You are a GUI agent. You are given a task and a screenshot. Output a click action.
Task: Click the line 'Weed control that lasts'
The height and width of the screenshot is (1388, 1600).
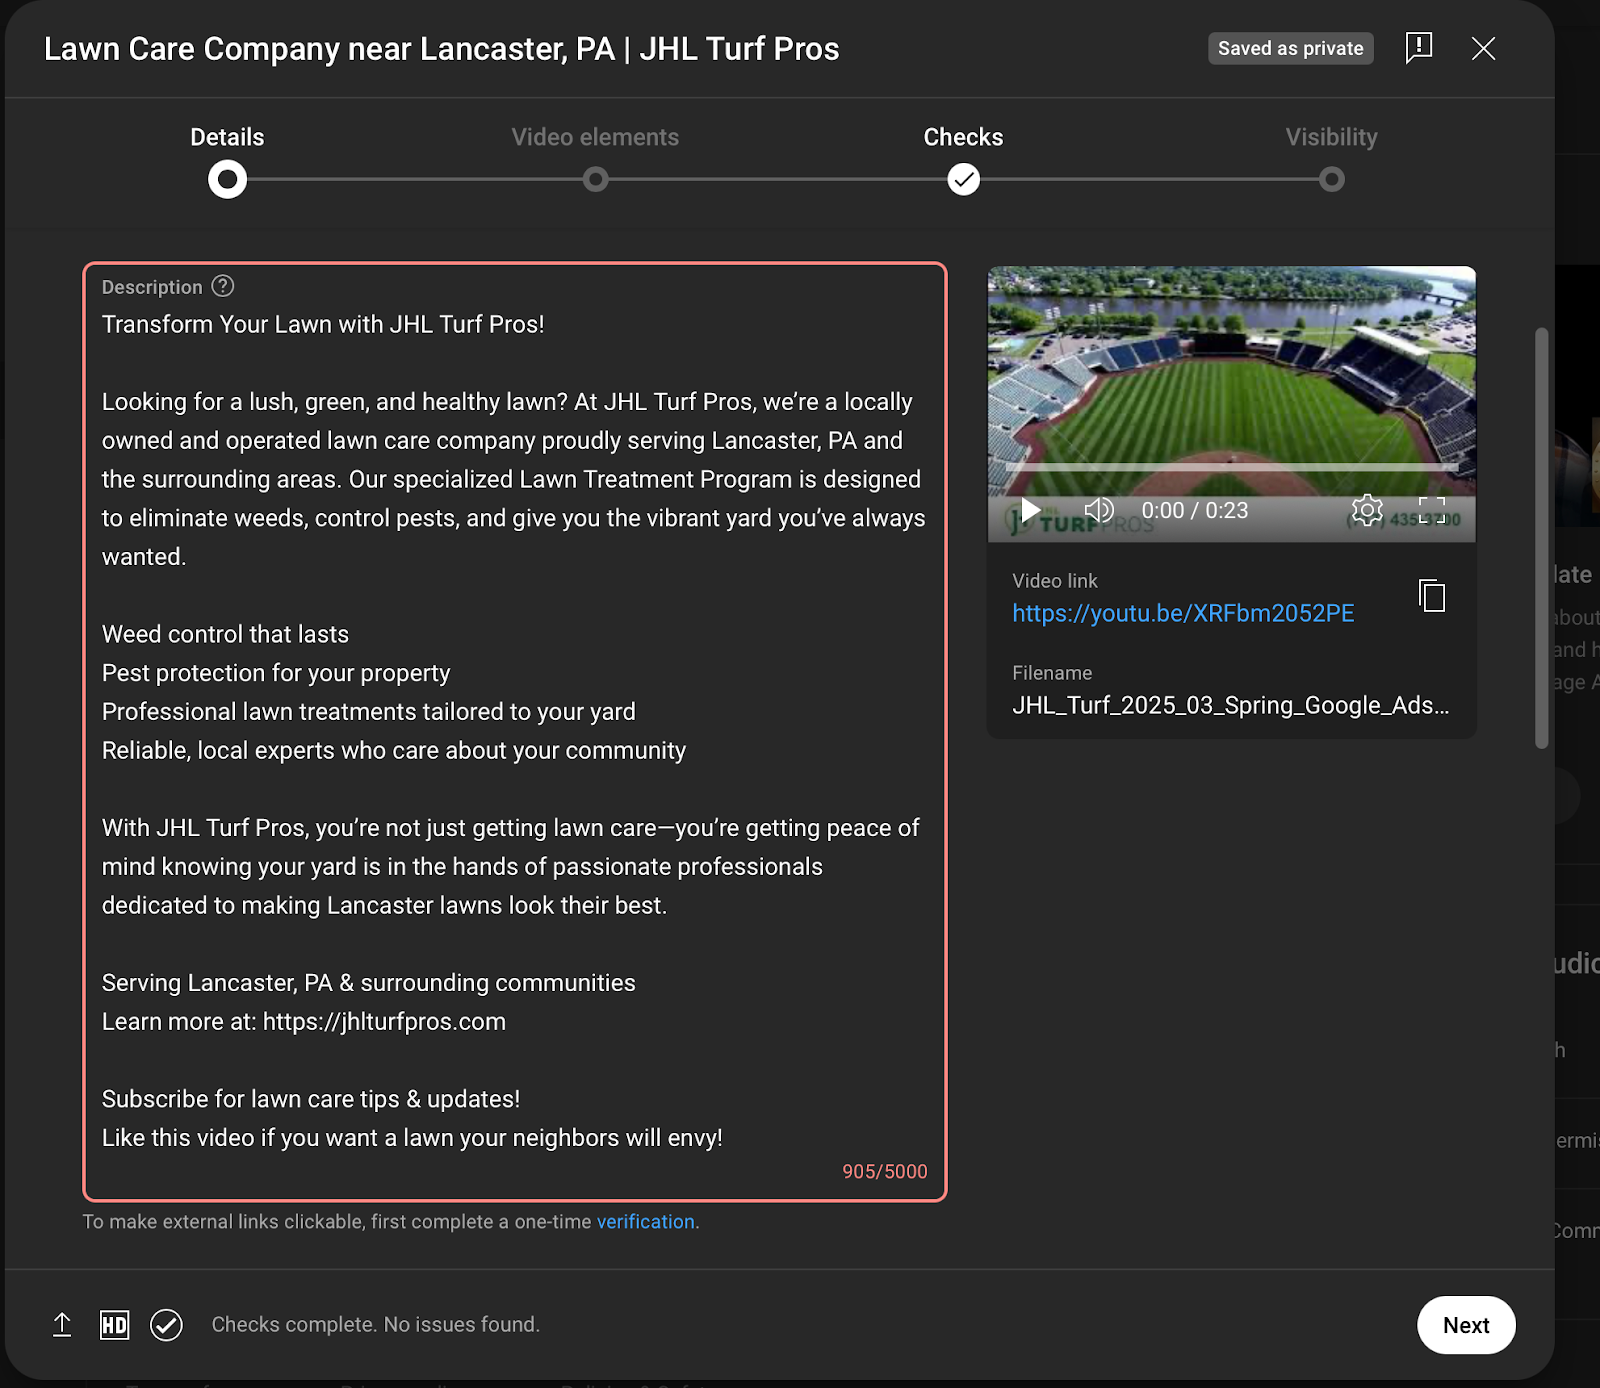click(225, 635)
